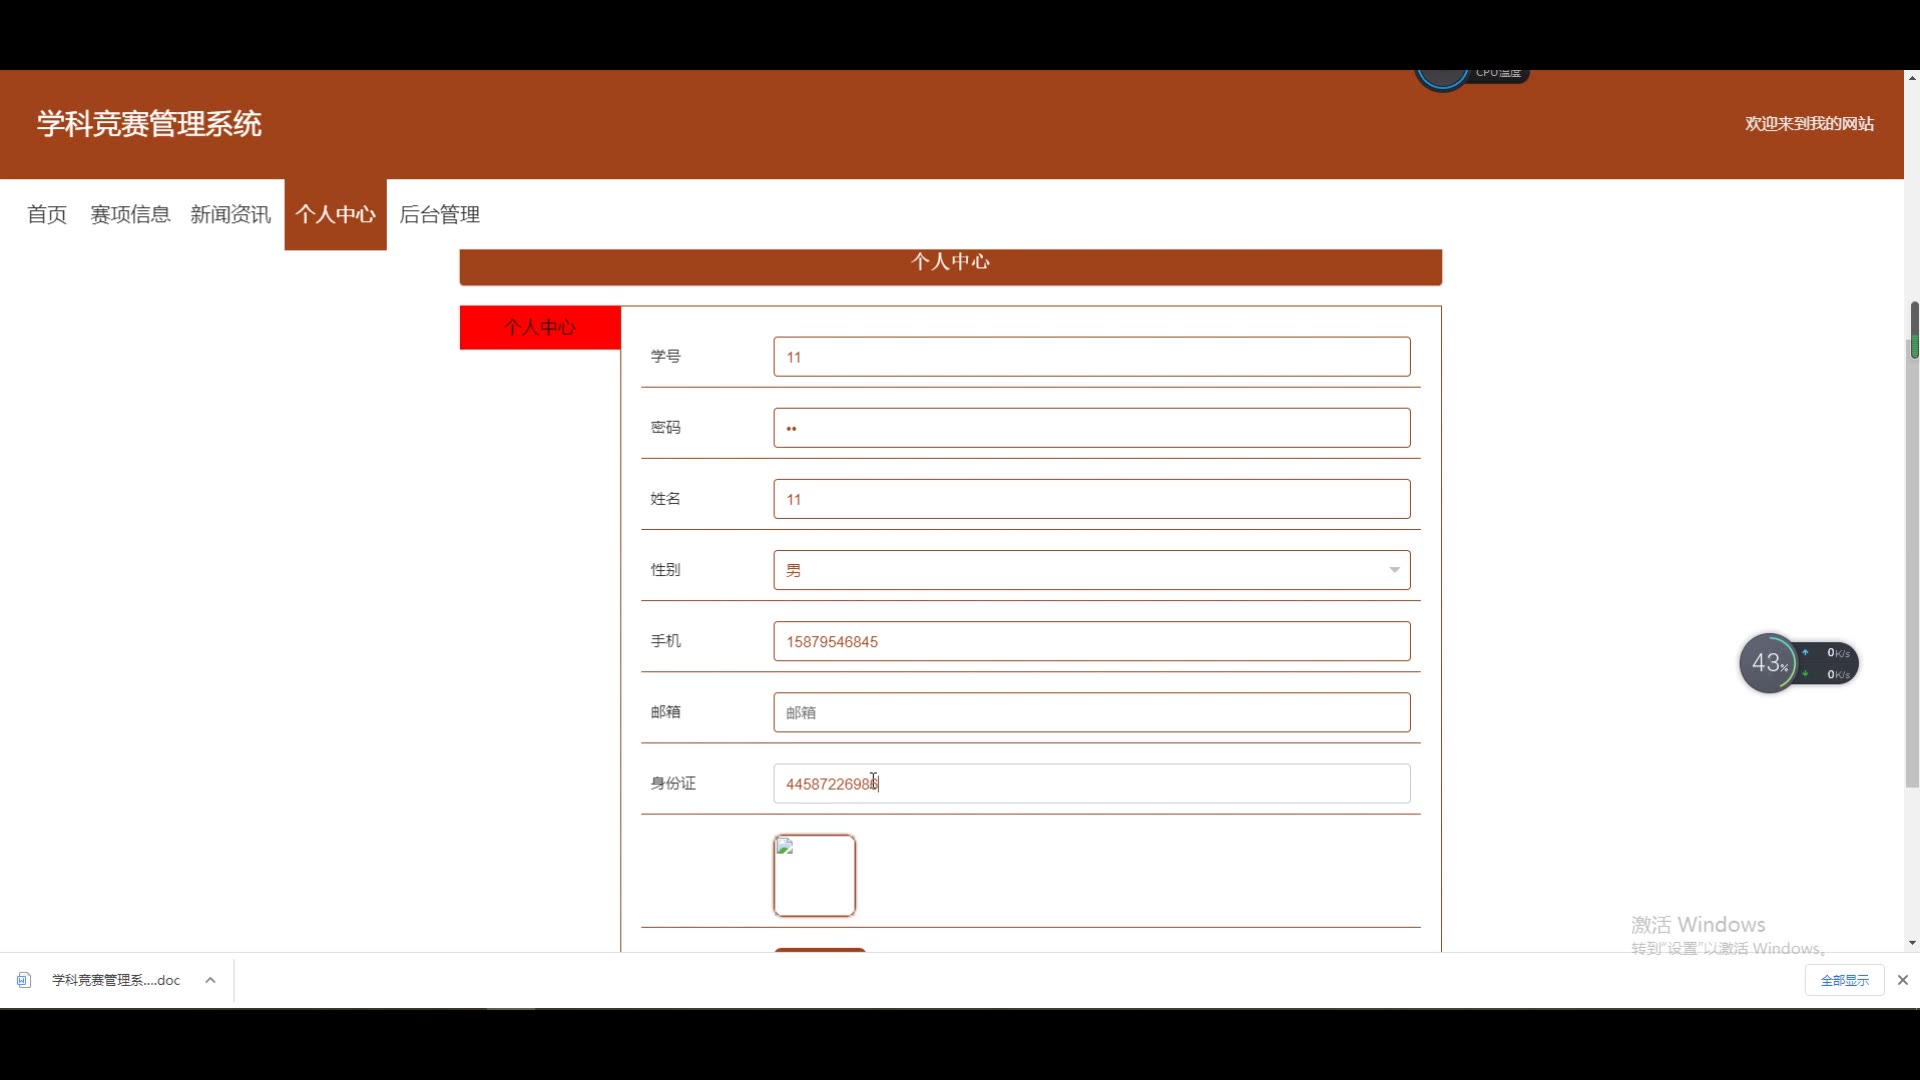Click the 学号 field label
The width and height of the screenshot is (1920, 1080).
pos(665,357)
